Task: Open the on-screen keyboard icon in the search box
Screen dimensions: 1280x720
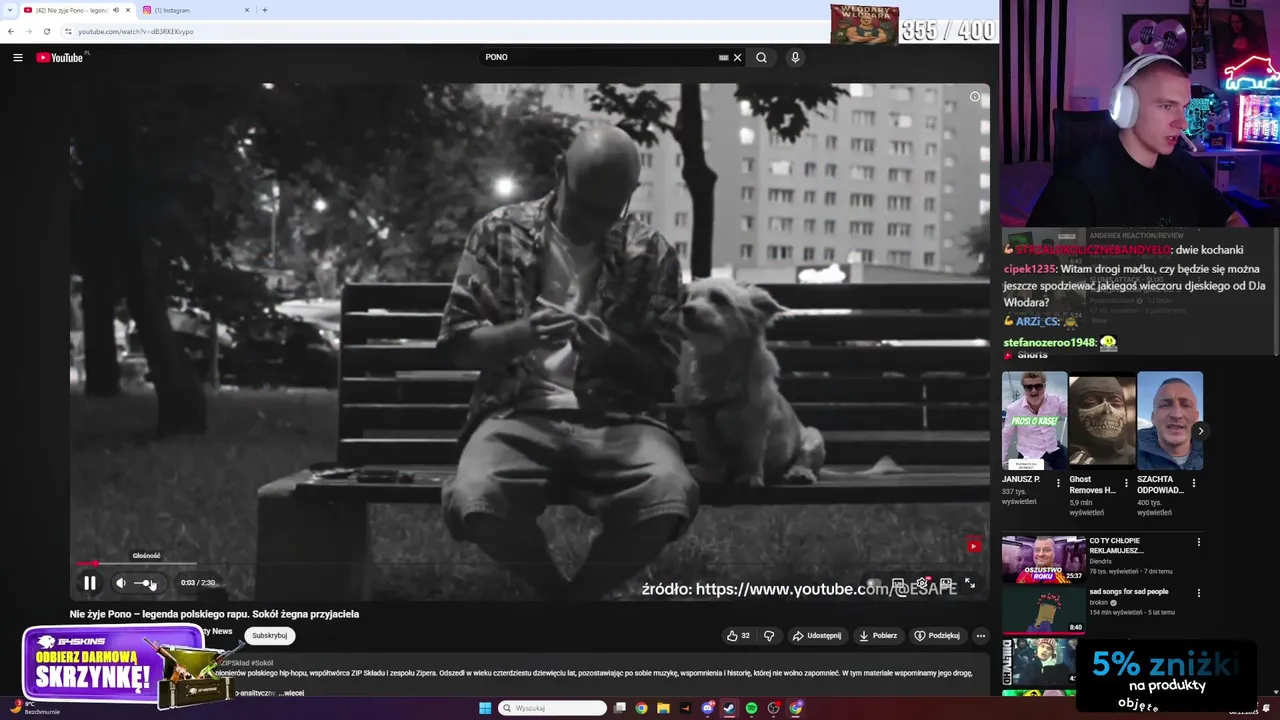Action: tap(723, 57)
